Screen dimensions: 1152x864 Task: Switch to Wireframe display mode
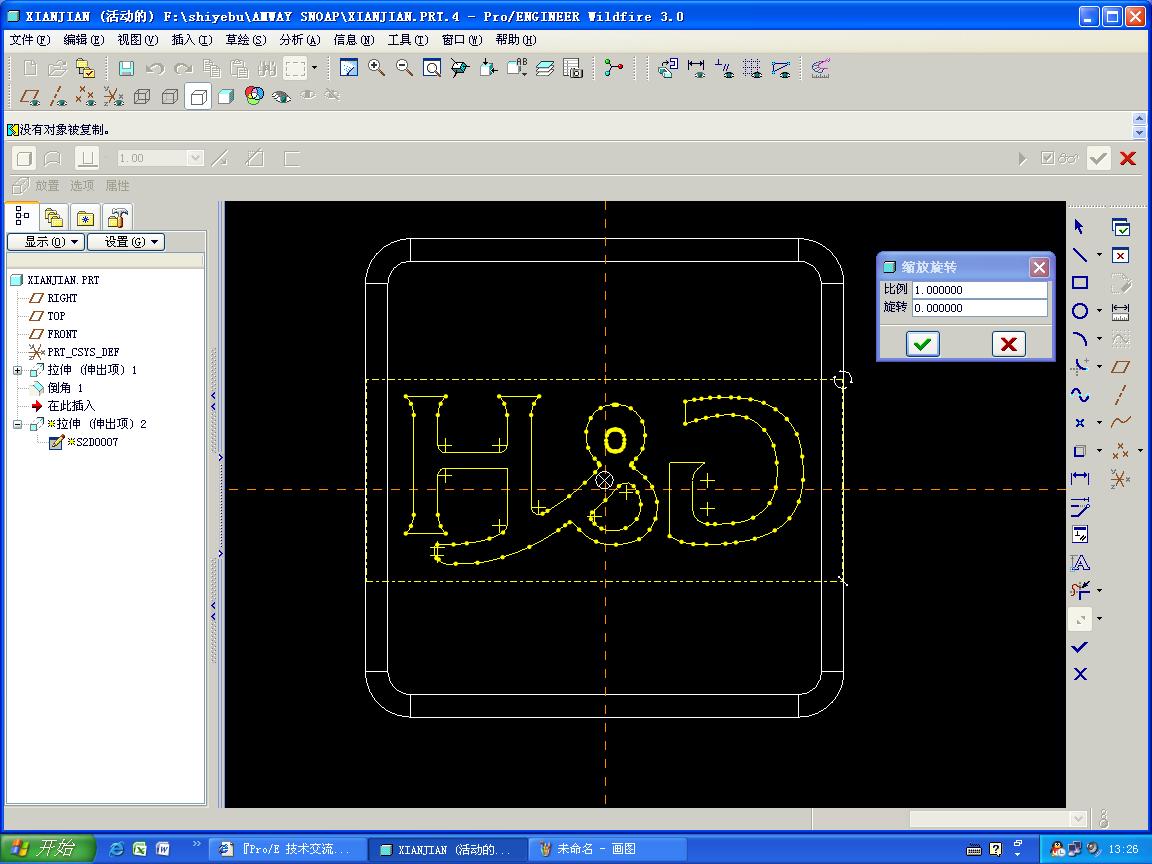[142, 96]
